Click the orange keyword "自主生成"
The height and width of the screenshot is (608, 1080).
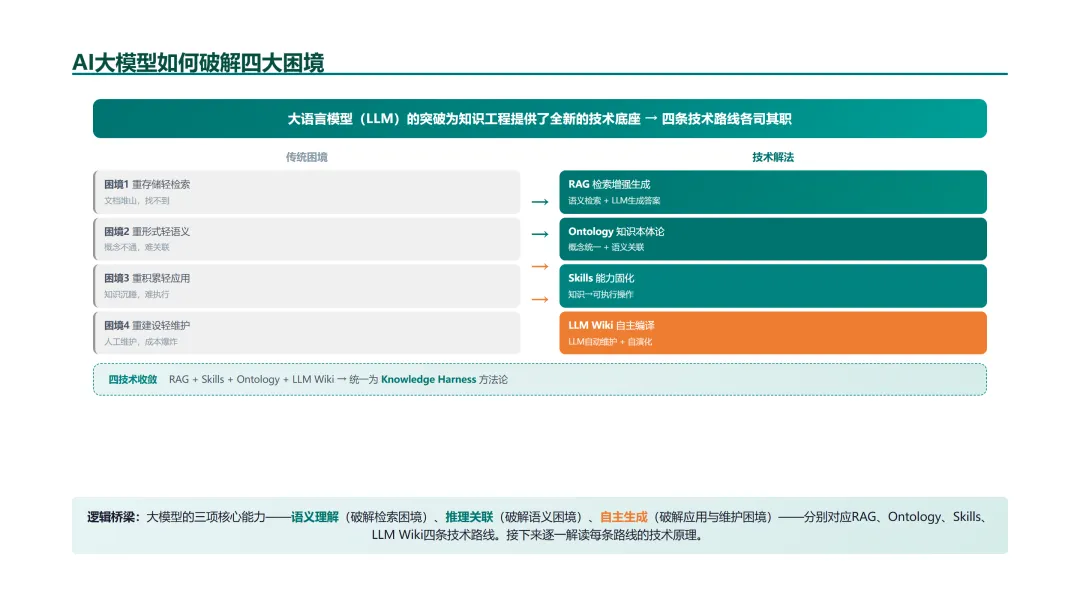(624, 517)
